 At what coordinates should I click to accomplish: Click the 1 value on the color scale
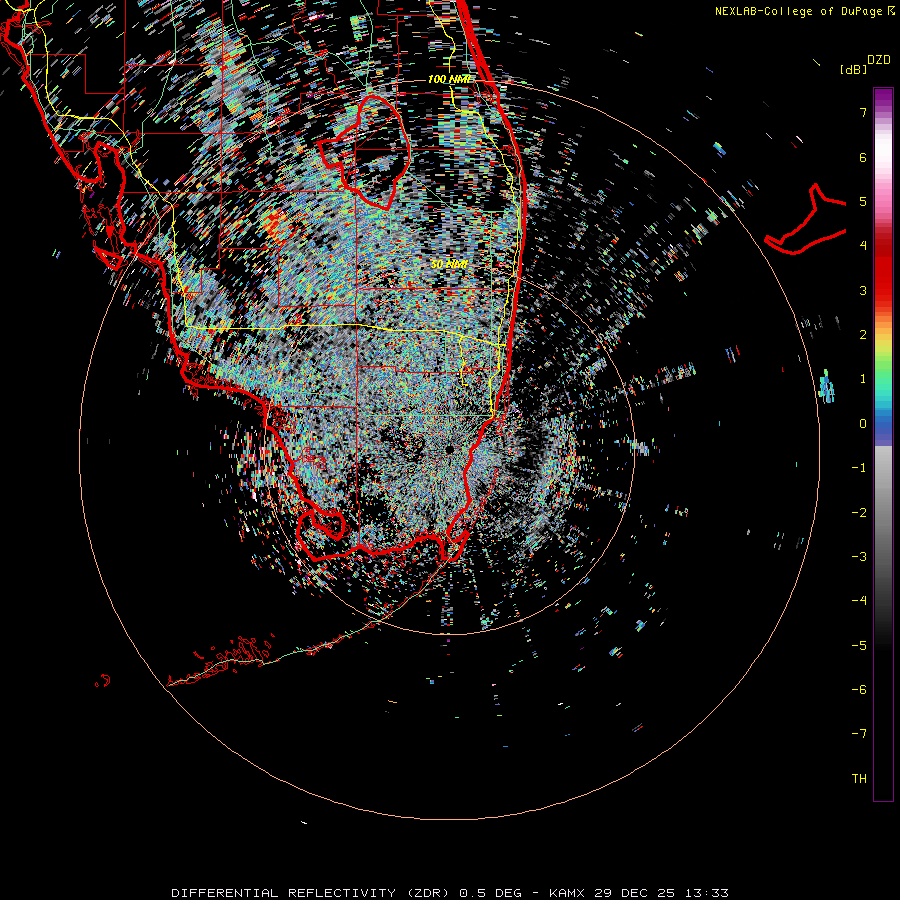(863, 379)
